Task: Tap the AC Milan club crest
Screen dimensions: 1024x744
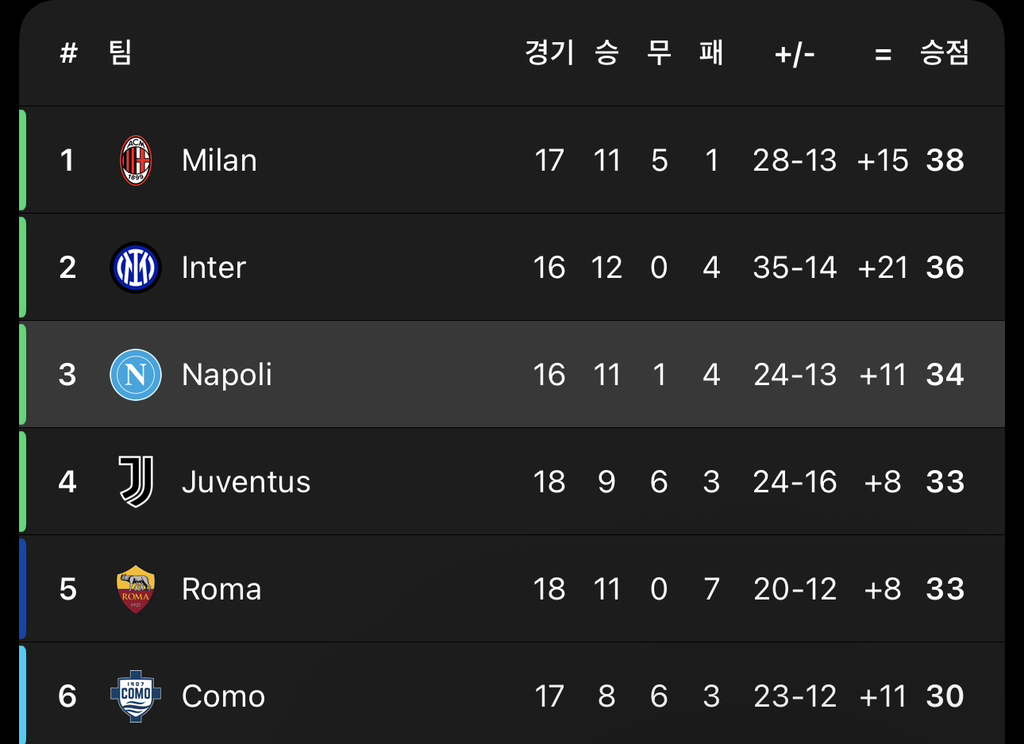Action: [136, 161]
